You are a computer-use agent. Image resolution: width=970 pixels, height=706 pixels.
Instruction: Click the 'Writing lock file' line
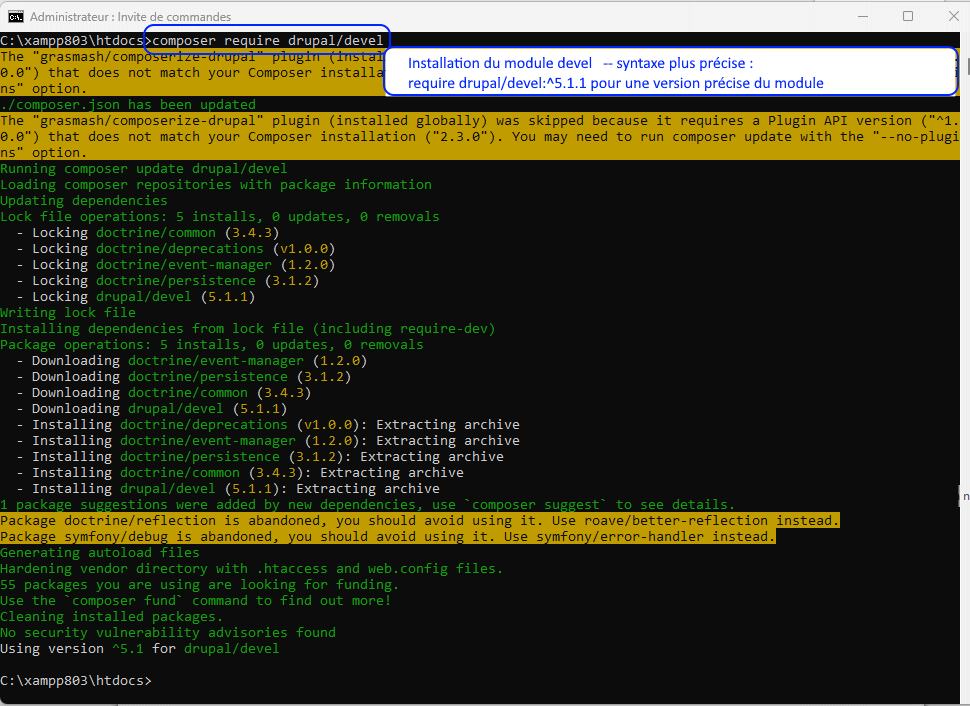(x=68, y=313)
